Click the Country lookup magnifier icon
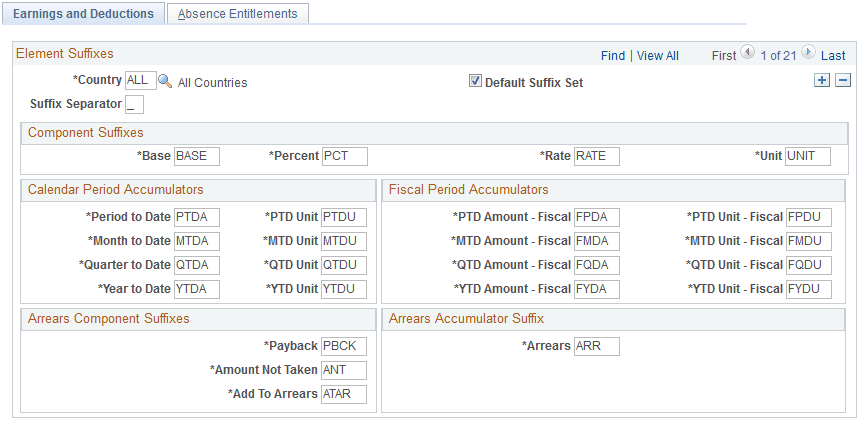 (165, 81)
